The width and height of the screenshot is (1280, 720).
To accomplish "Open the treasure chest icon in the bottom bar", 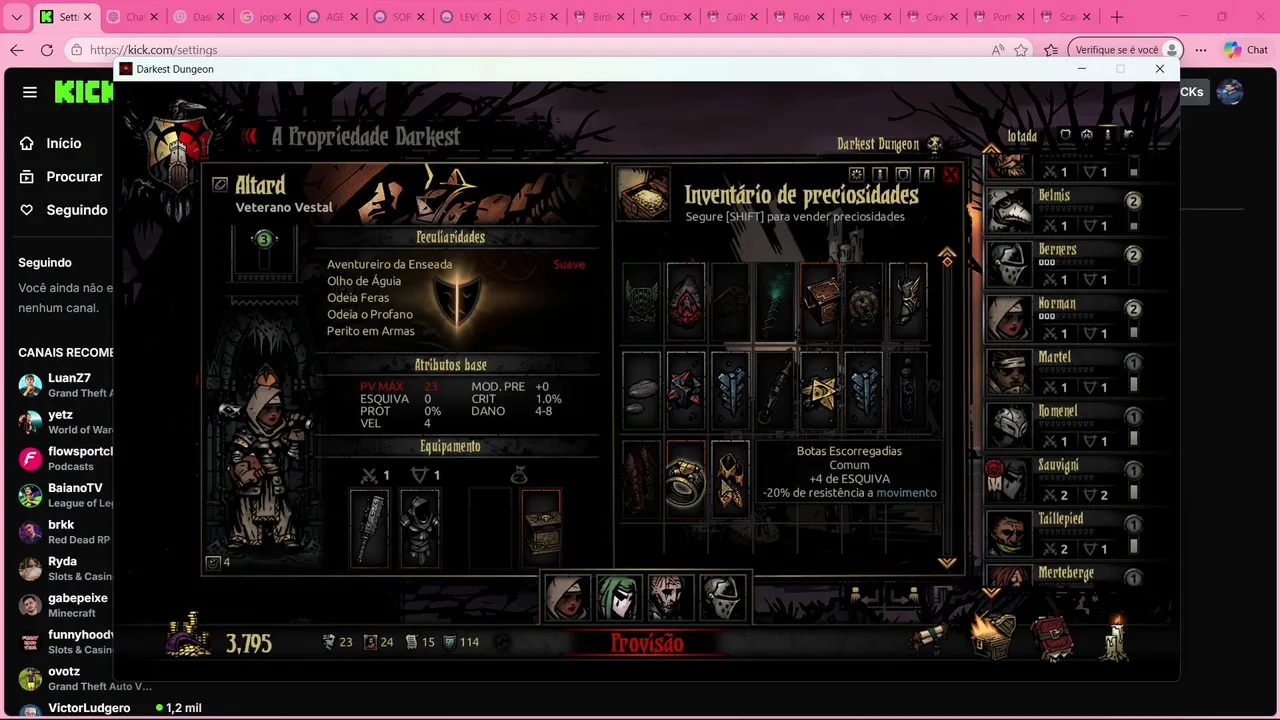I will click(994, 636).
